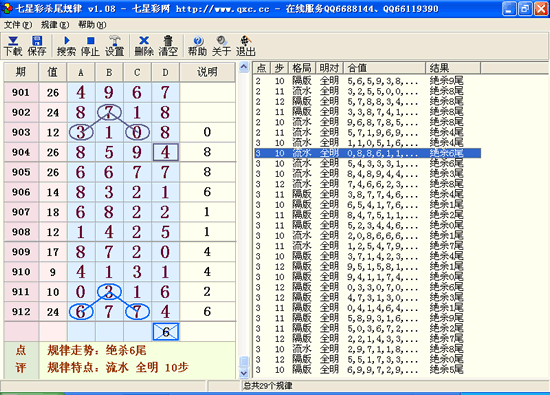This screenshot has width=550, height=395.
Task: Open 设置 settings from the toolbar
Action: [114, 46]
